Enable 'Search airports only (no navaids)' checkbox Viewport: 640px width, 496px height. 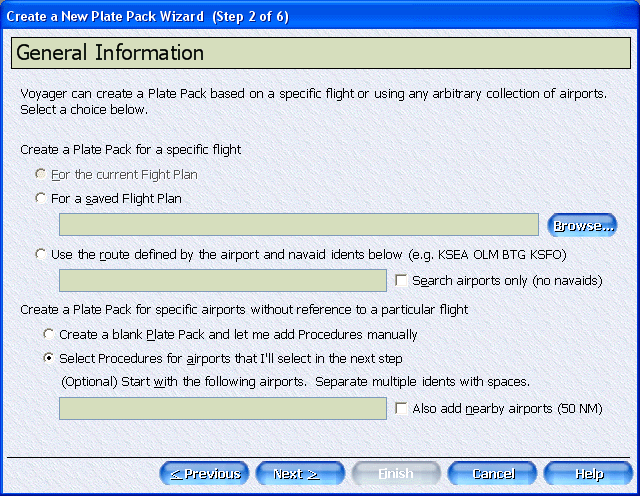pos(401,280)
